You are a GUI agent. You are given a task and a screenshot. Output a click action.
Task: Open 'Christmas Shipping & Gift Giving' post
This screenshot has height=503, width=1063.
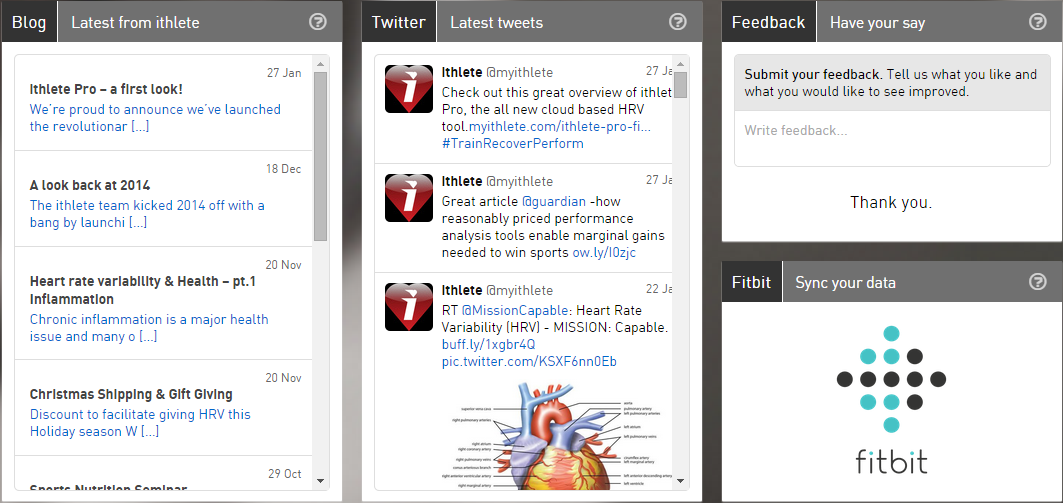[132, 395]
